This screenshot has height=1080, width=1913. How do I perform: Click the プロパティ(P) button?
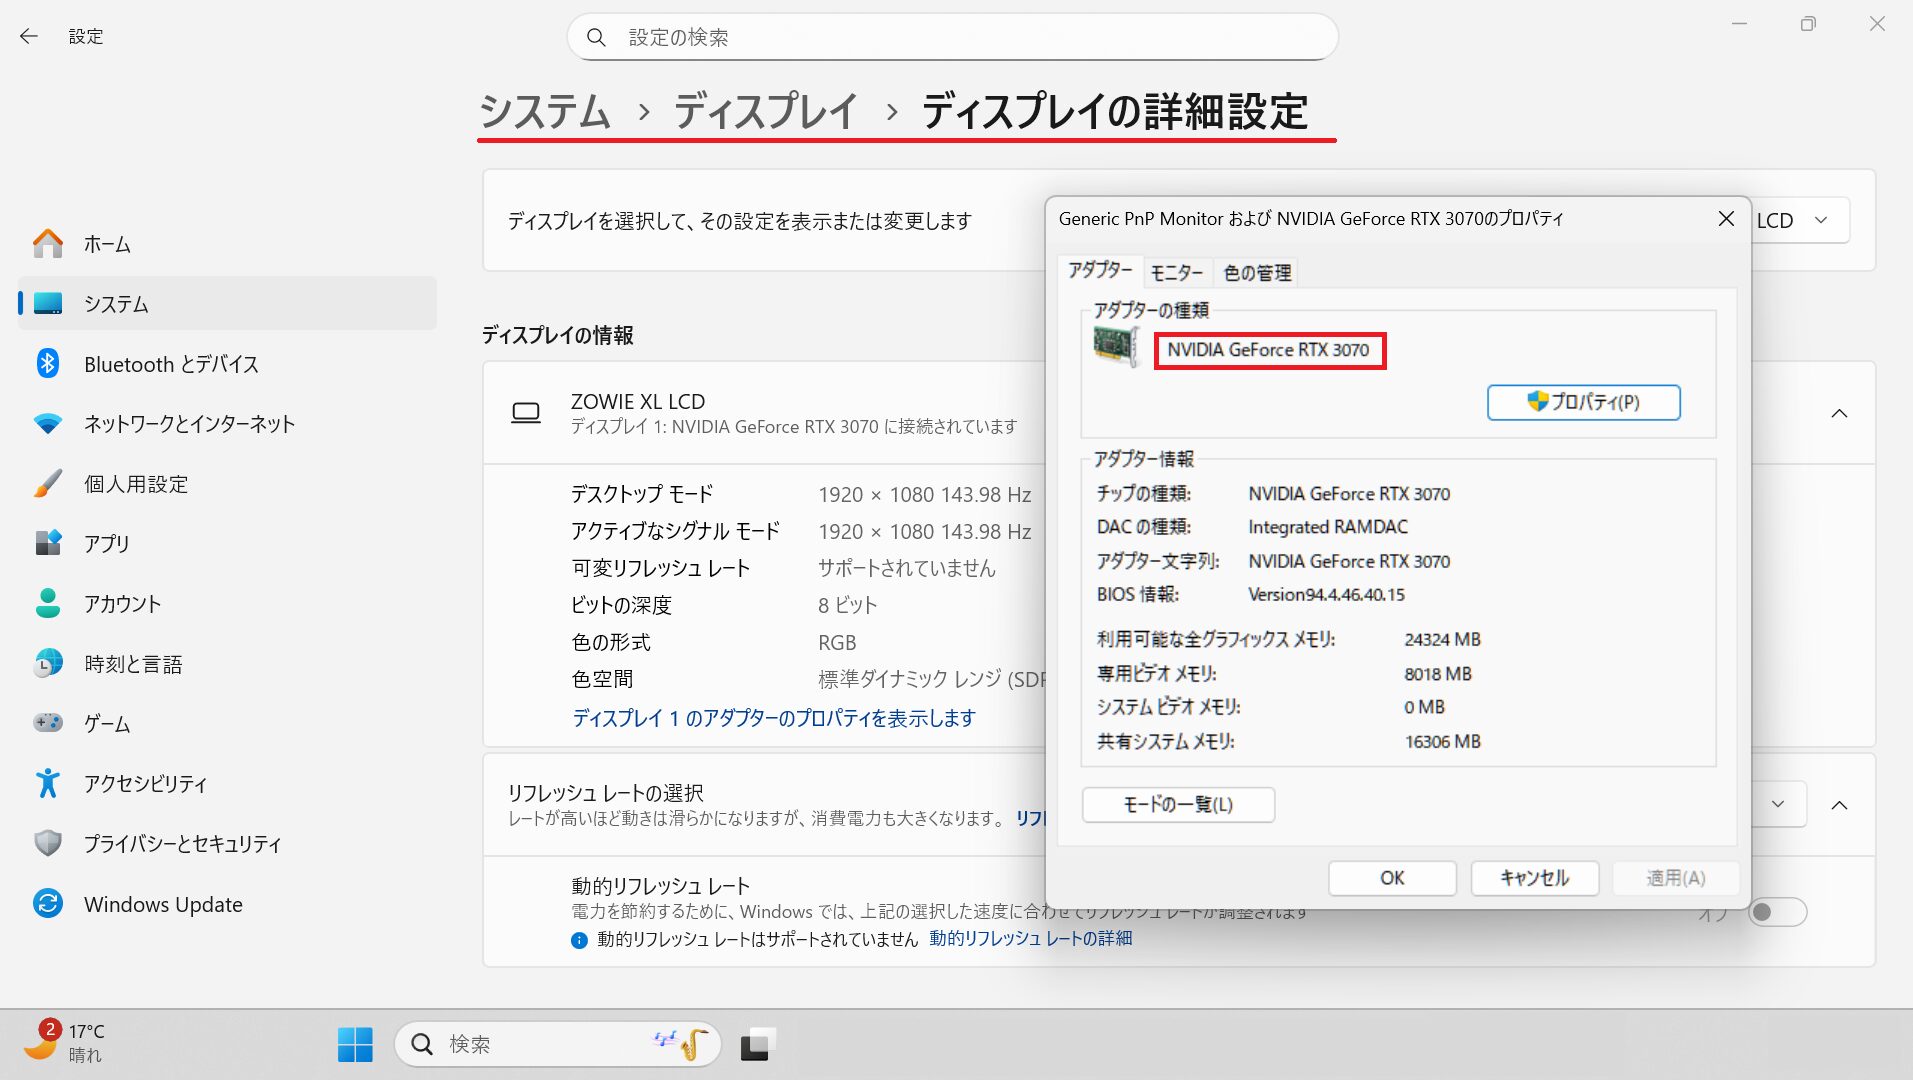pos(1583,402)
